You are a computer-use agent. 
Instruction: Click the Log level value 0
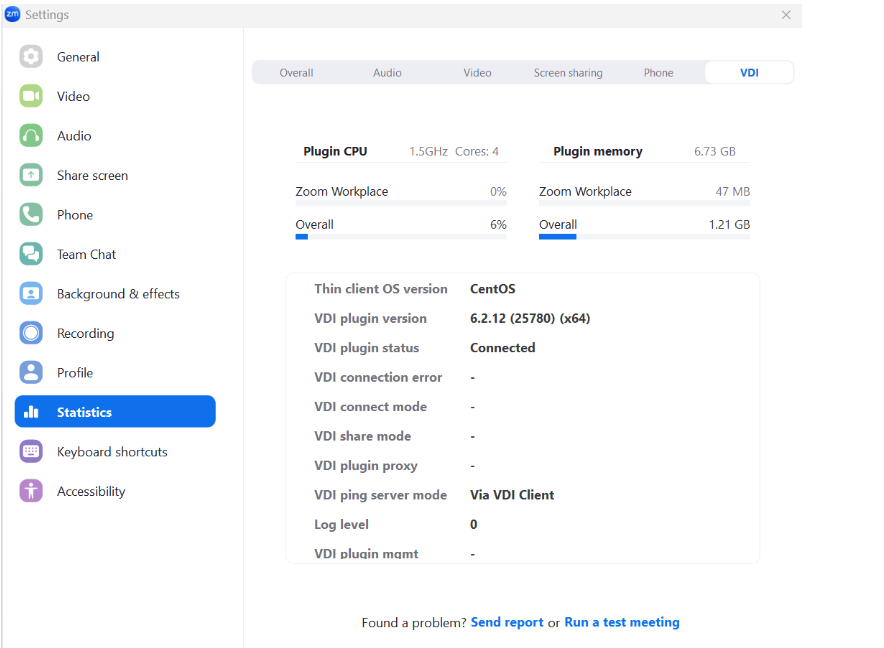[474, 524]
